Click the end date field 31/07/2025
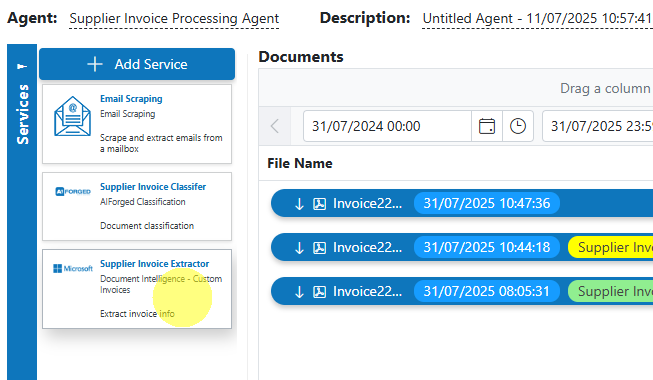This screenshot has width=653, height=380. pos(598,126)
